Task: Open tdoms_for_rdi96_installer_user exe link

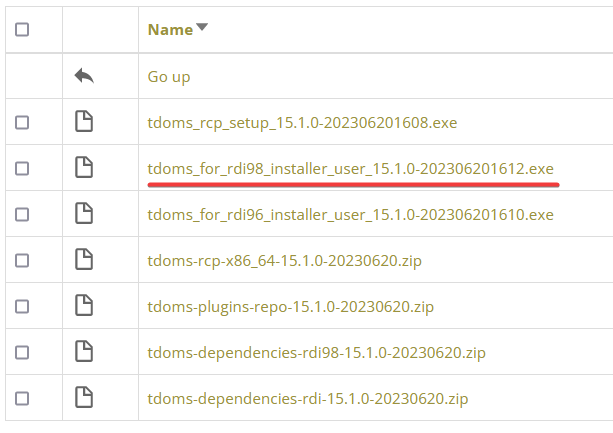Action: pyautogui.click(x=350, y=214)
